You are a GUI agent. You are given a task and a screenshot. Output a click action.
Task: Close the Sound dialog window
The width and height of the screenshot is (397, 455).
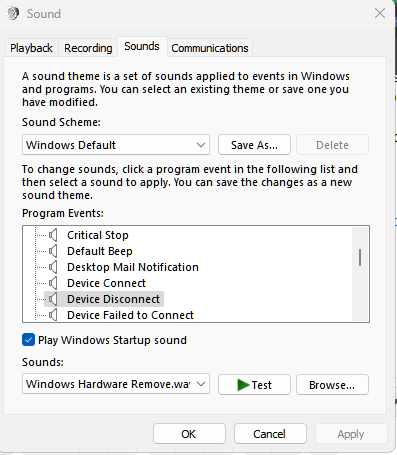380,14
